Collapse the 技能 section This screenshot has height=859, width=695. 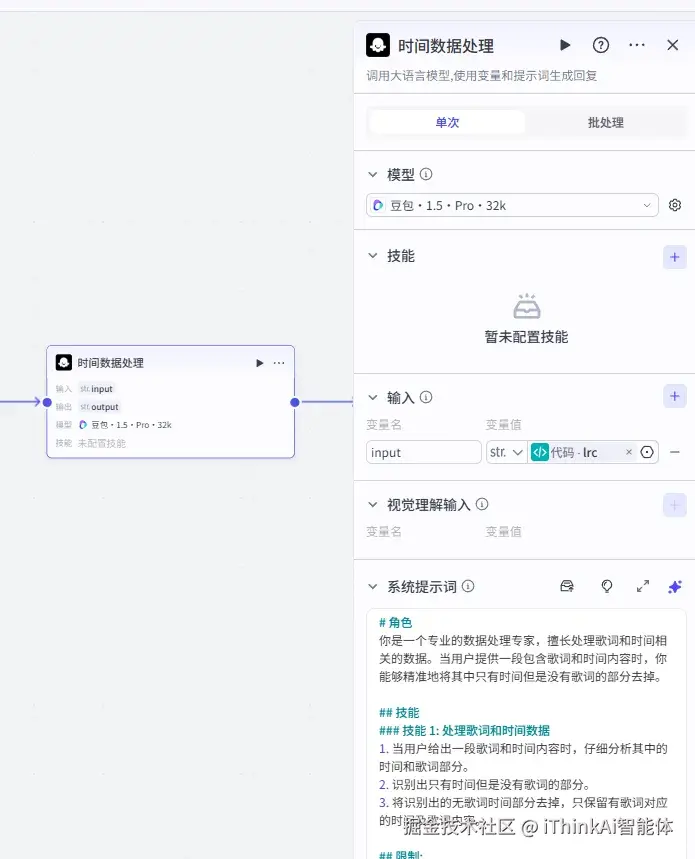pos(372,255)
